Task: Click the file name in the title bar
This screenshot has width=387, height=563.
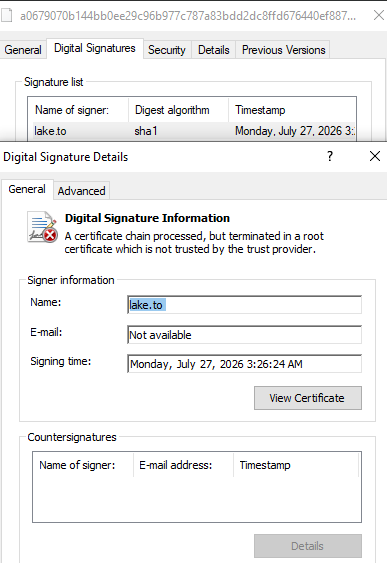Action: 188,16
